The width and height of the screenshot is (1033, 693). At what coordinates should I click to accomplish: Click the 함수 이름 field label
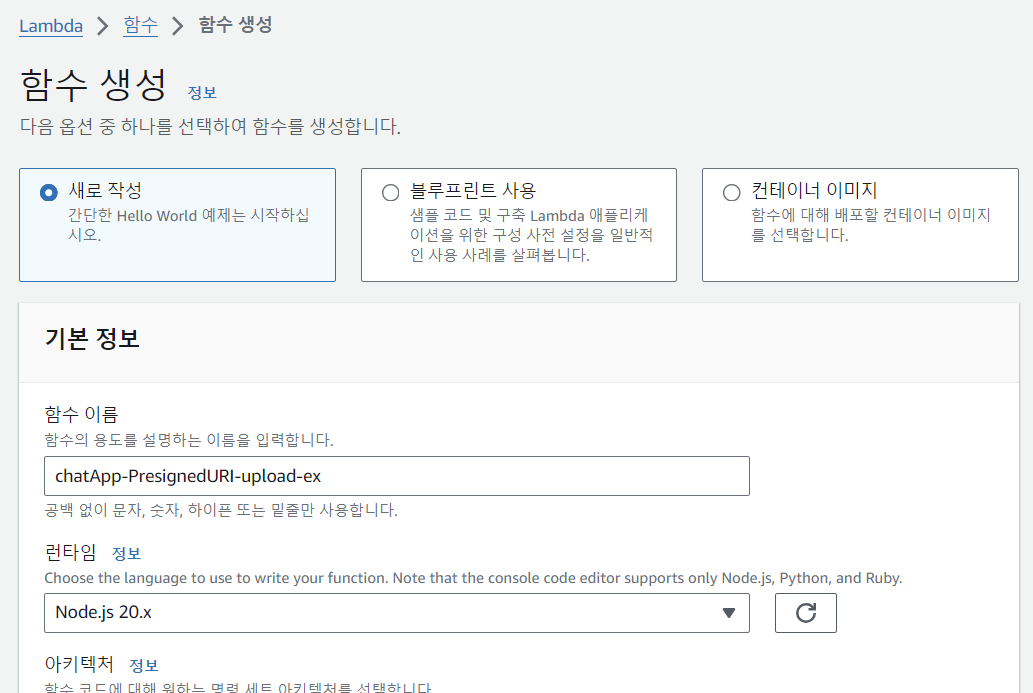[x=81, y=414]
